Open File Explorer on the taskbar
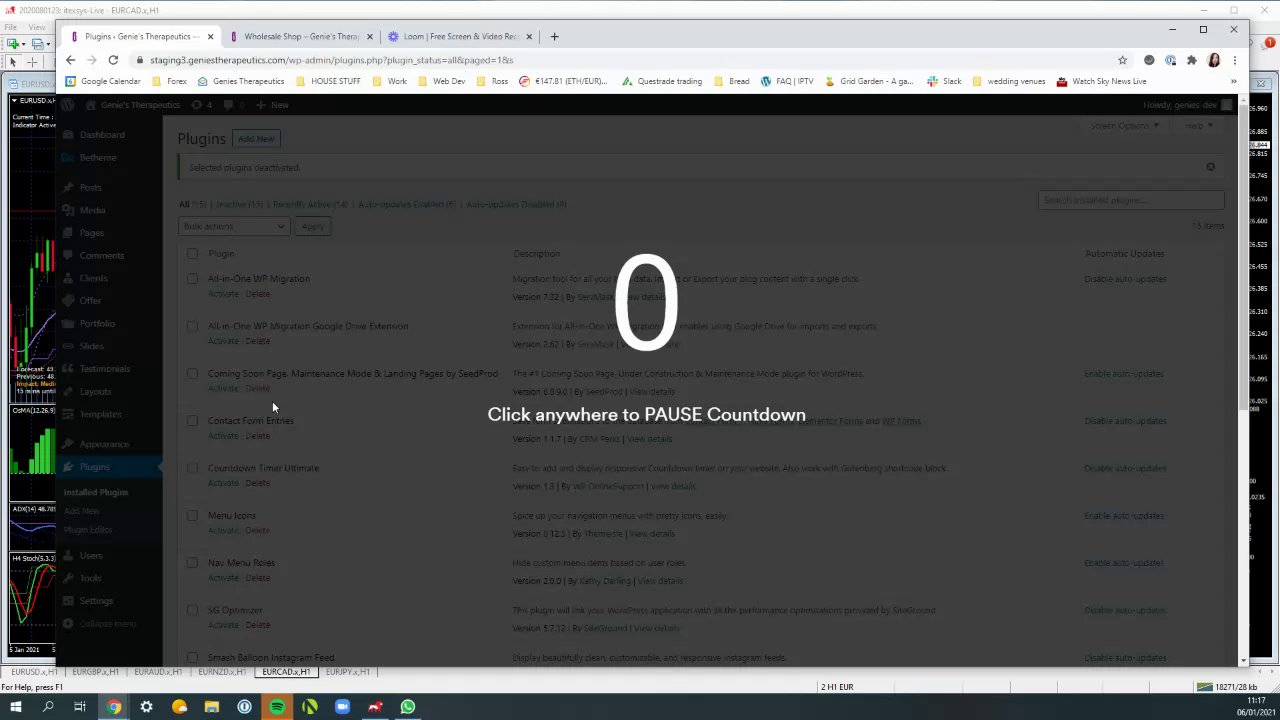Screen dimensions: 1280x720 pos(212,707)
